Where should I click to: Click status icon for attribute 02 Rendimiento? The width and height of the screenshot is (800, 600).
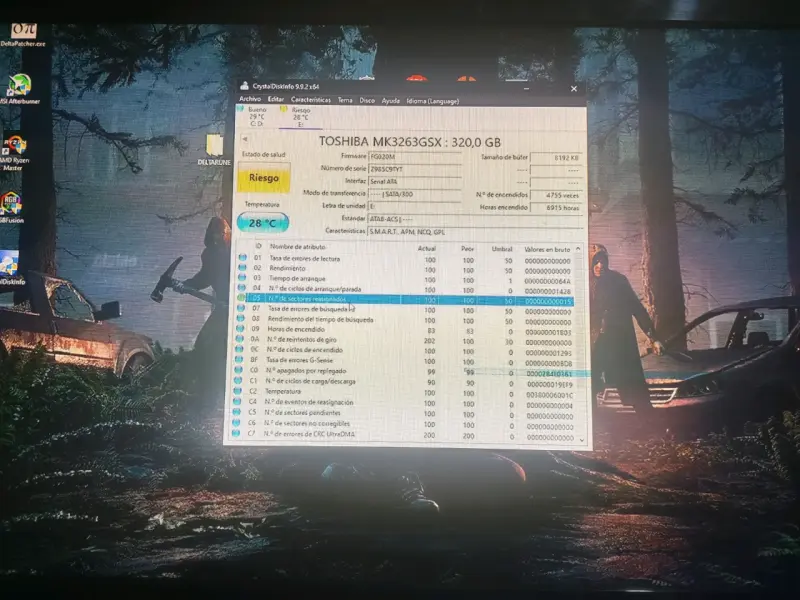click(x=242, y=268)
